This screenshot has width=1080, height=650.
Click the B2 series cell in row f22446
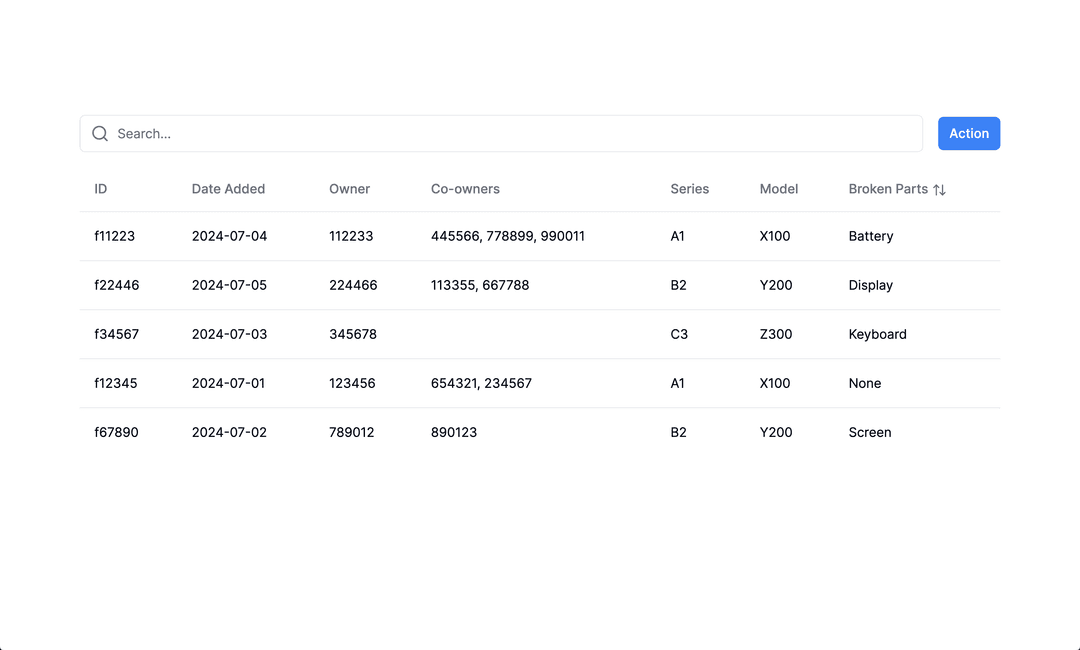(679, 285)
